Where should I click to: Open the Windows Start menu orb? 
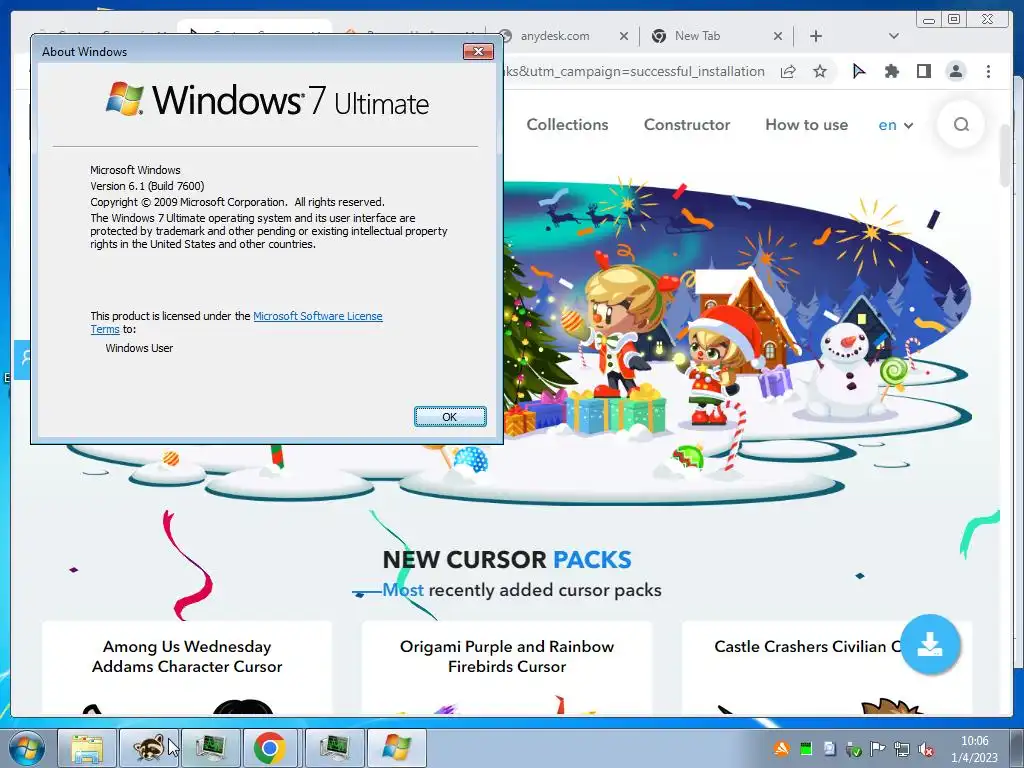[27, 748]
